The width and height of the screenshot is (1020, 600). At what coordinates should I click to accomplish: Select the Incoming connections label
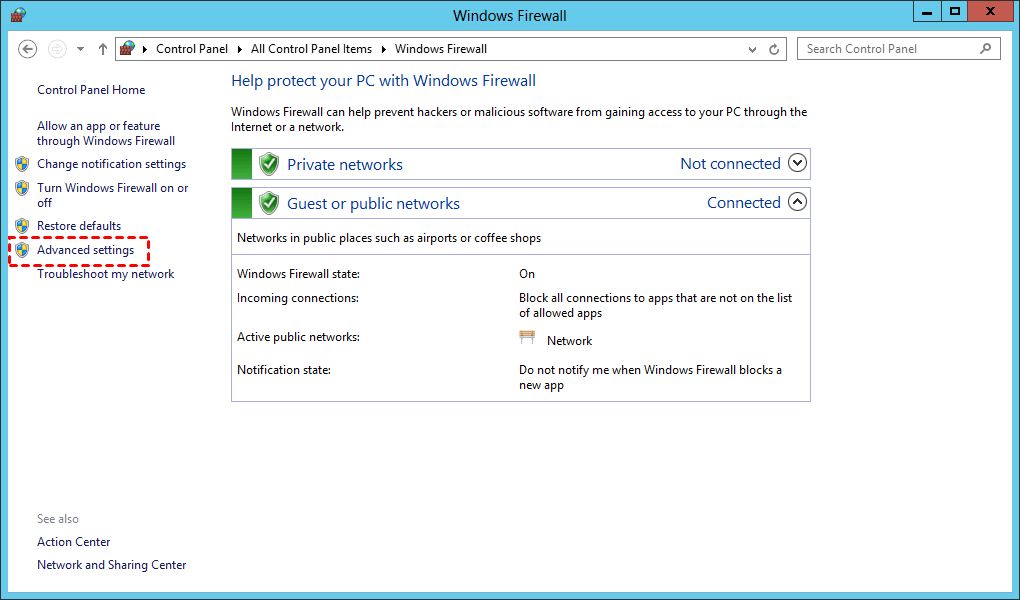point(298,298)
